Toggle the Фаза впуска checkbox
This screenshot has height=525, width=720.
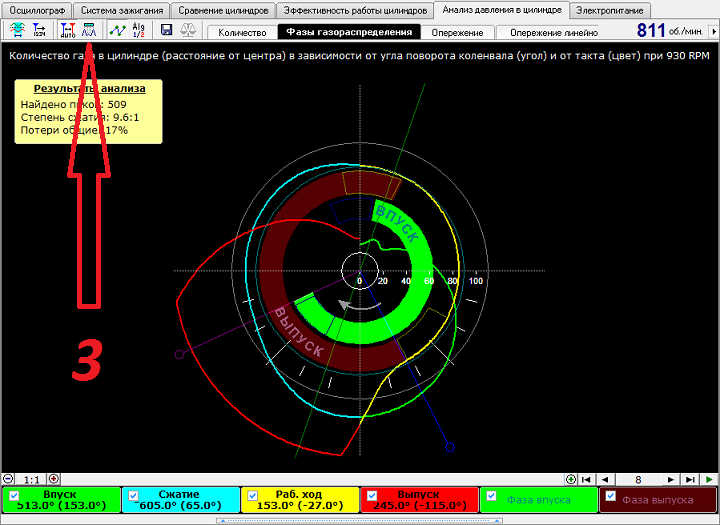491,496
